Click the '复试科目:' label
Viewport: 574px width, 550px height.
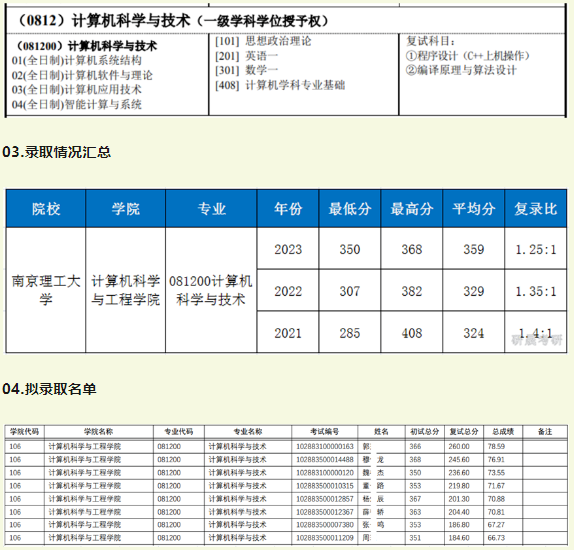click(x=430, y=41)
